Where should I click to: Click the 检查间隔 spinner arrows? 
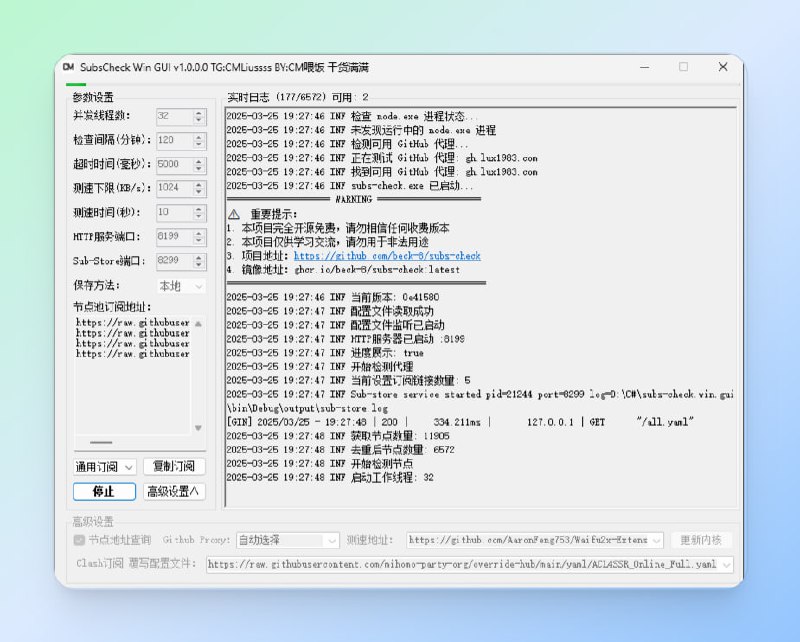(197, 140)
